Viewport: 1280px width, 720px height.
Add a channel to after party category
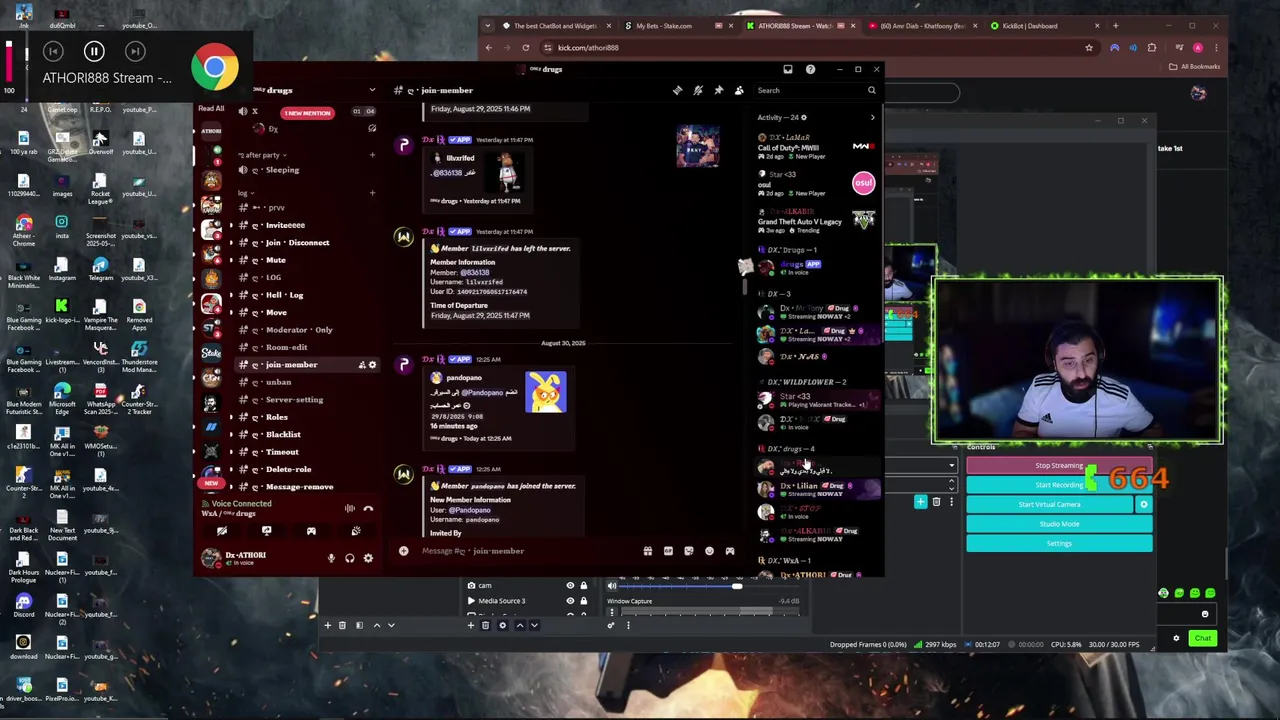click(x=372, y=155)
